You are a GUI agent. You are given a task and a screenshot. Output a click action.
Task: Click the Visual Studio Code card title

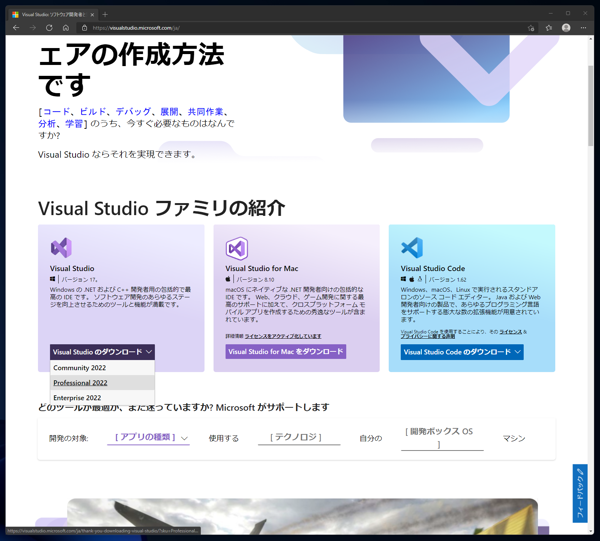(x=433, y=269)
